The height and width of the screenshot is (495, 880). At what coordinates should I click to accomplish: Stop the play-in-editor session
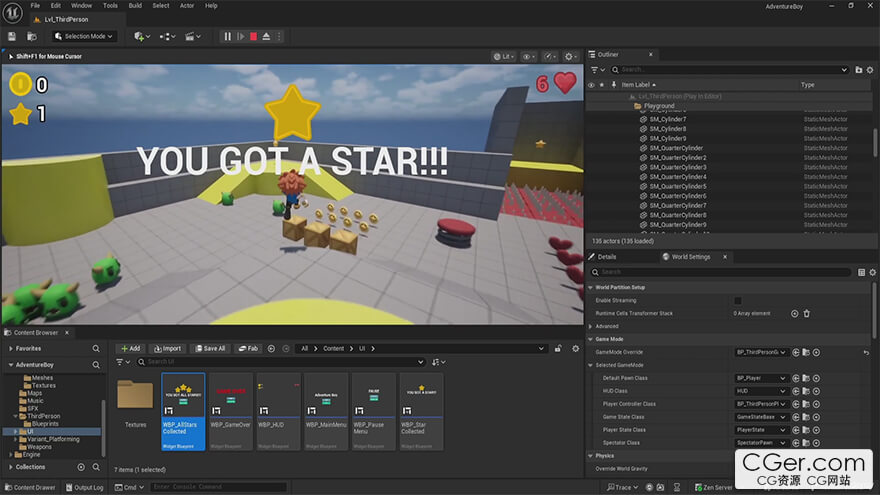pyautogui.click(x=253, y=37)
